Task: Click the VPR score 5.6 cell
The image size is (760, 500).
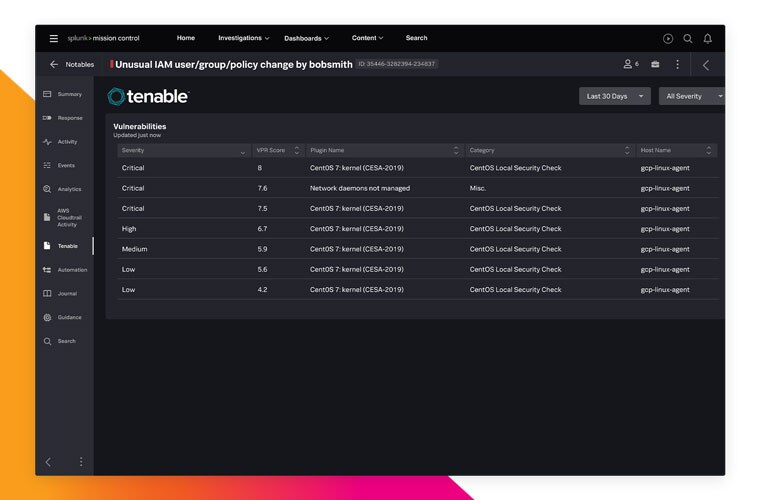Action: tap(262, 269)
